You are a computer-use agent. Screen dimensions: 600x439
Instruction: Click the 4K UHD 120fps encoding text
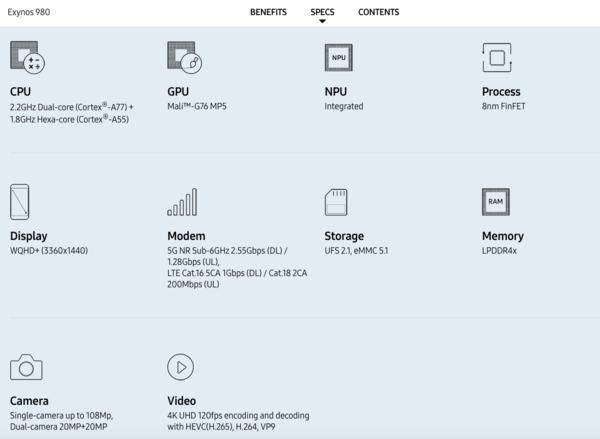[238, 415]
